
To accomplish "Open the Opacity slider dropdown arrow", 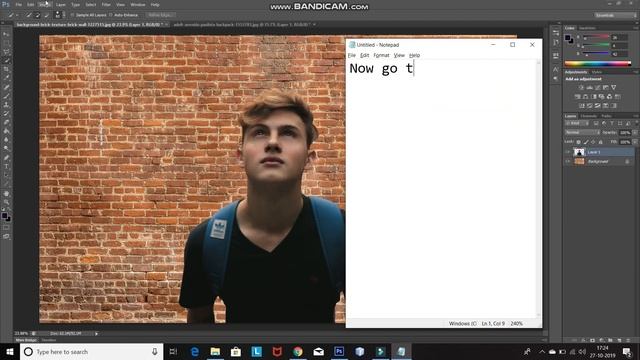I will pyautogui.click(x=635, y=133).
